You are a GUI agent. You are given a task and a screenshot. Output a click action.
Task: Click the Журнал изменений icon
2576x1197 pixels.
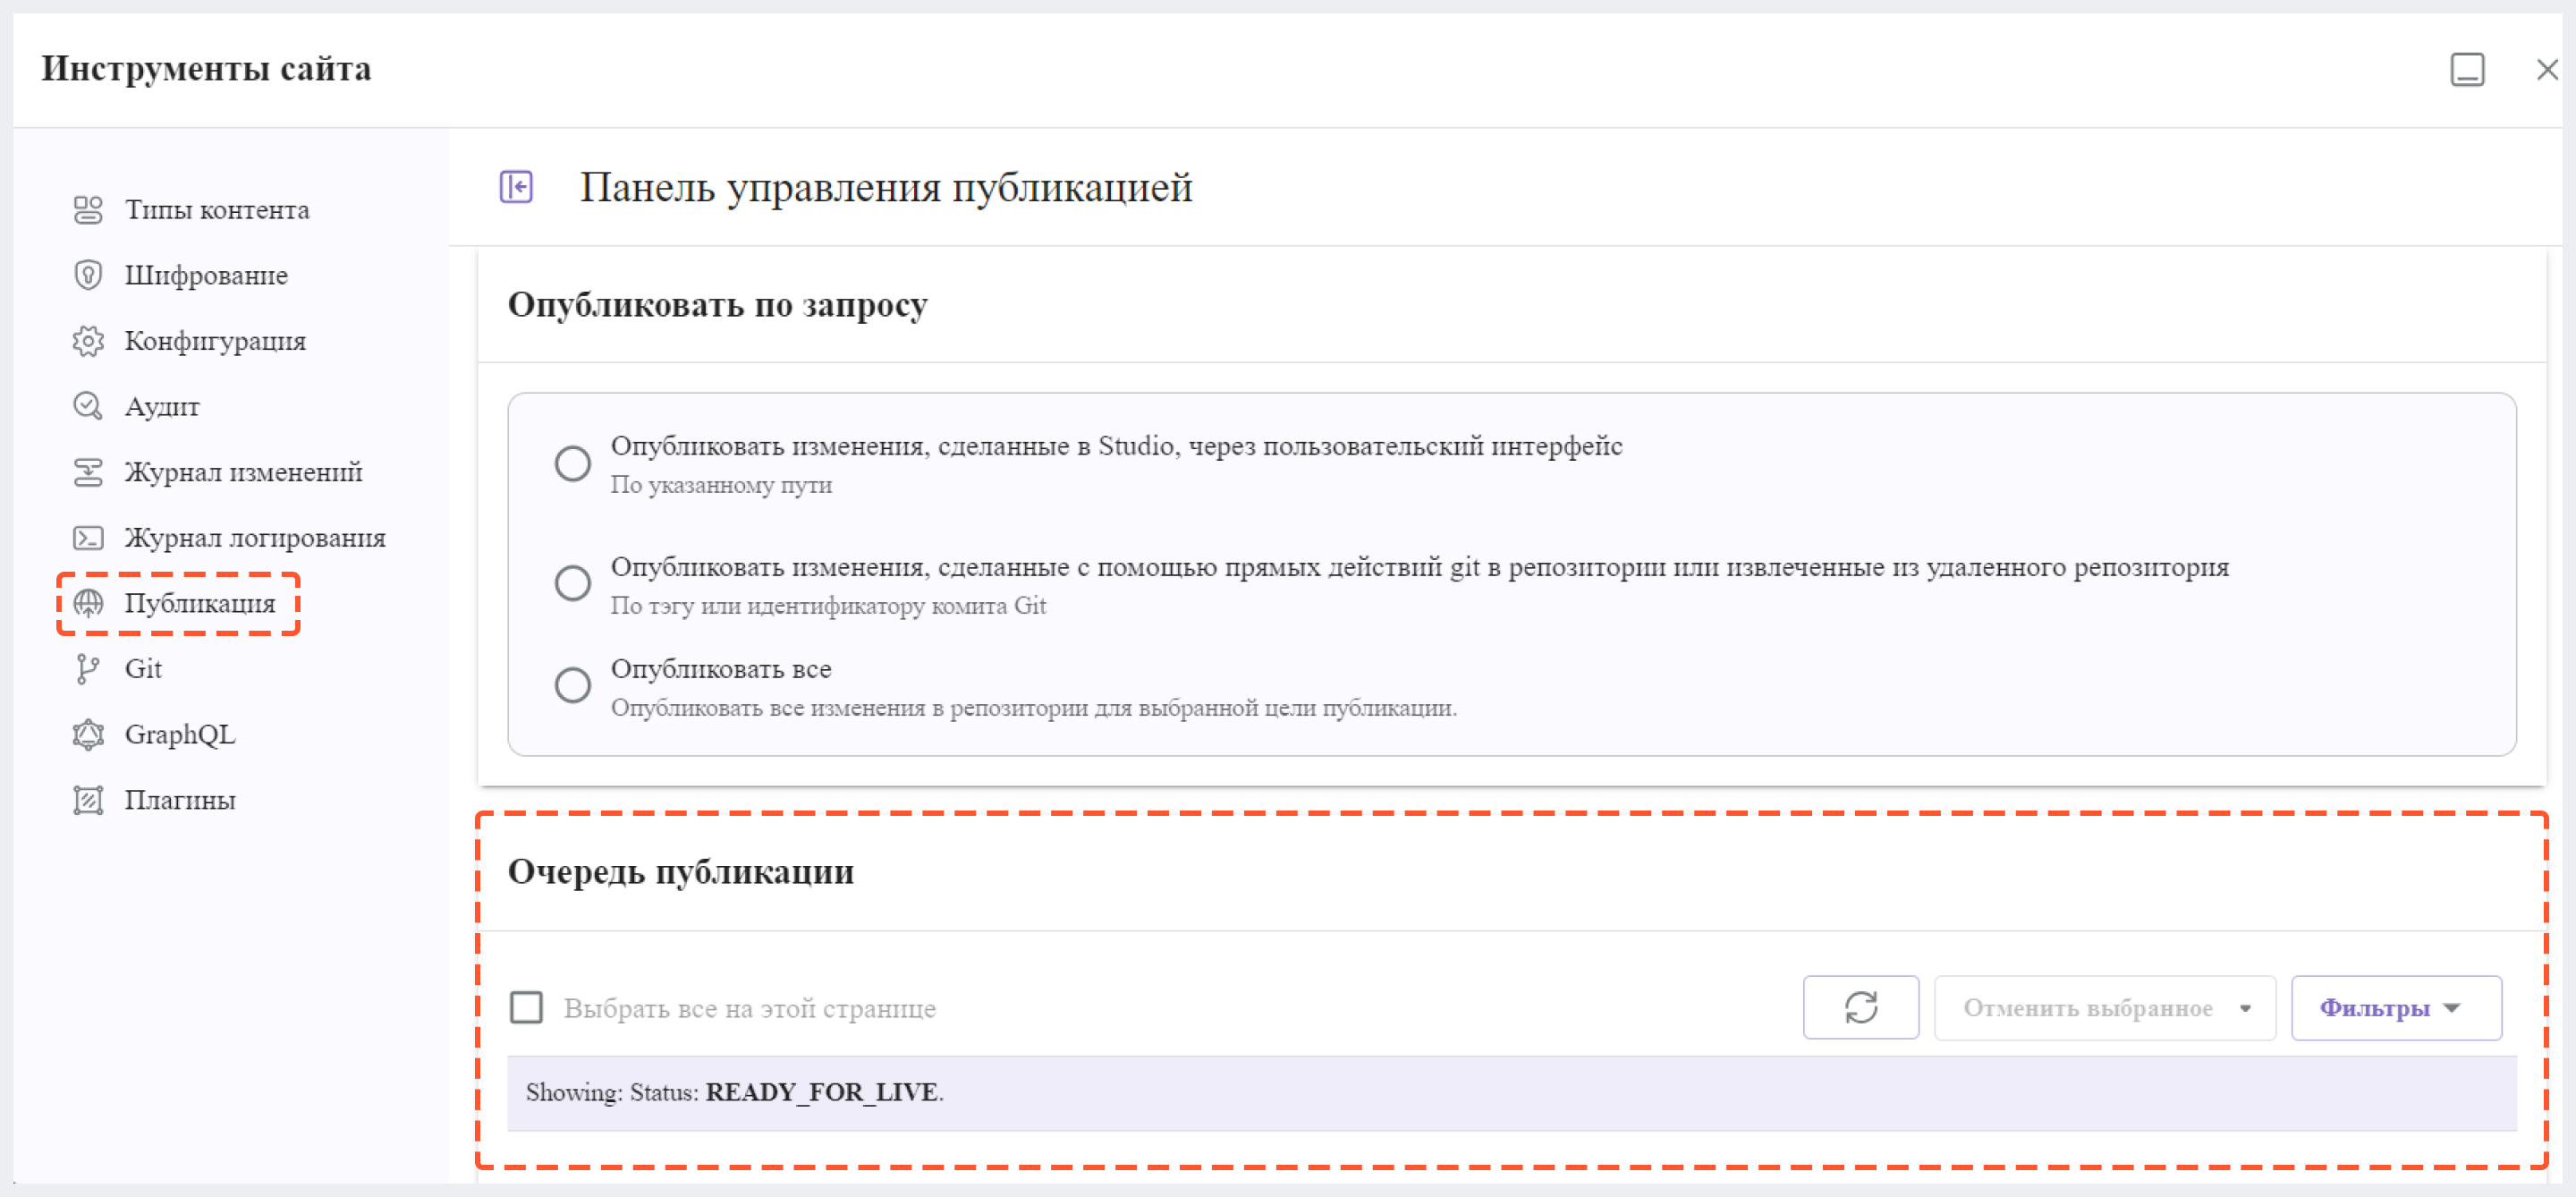[x=88, y=472]
